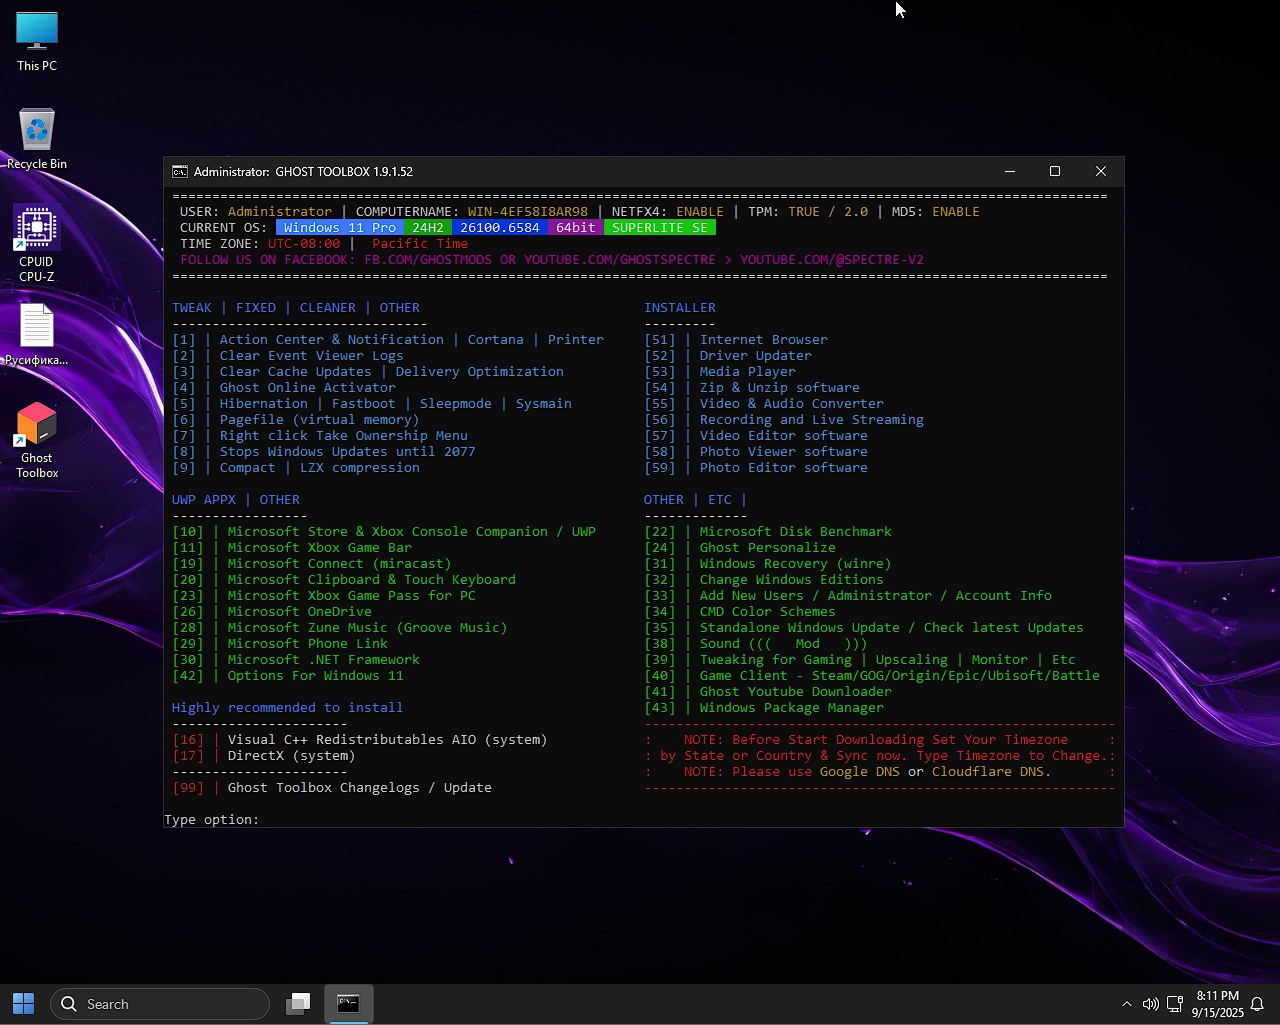The width and height of the screenshot is (1280, 1025).
Task: Click the volume icon in the system tray
Action: pyautogui.click(x=1150, y=1004)
